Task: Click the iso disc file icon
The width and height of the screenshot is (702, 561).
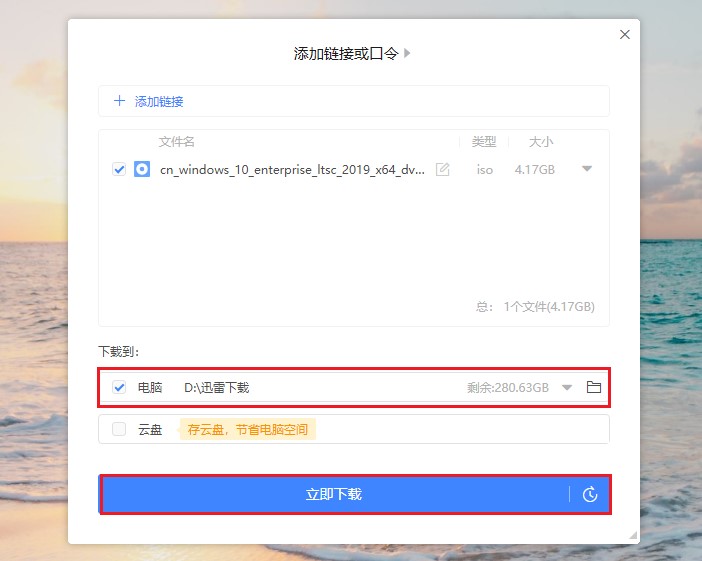Action: coord(142,169)
